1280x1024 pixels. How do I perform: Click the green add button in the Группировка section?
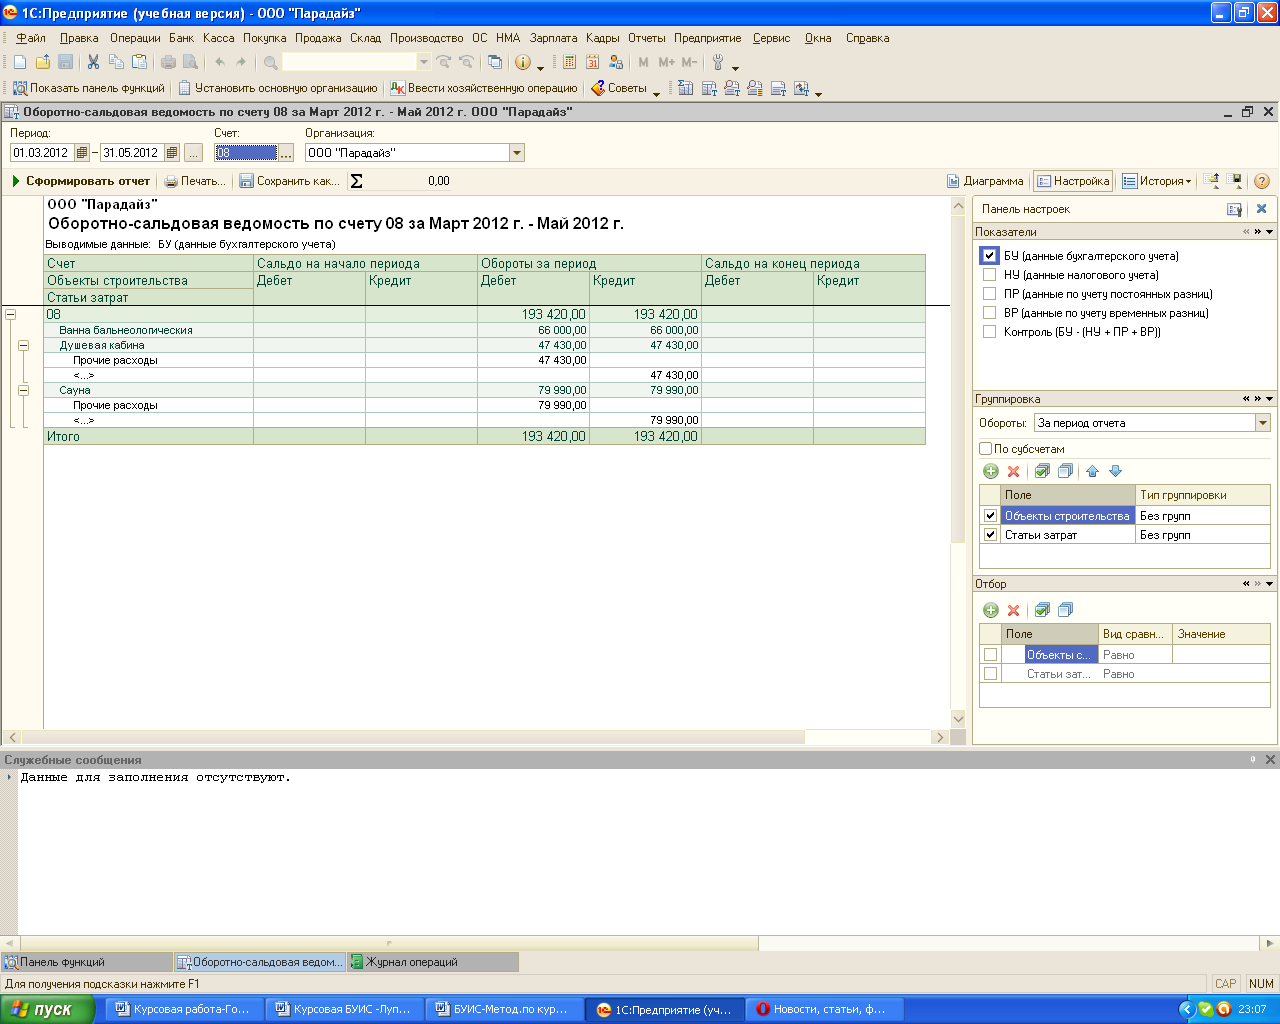click(991, 471)
